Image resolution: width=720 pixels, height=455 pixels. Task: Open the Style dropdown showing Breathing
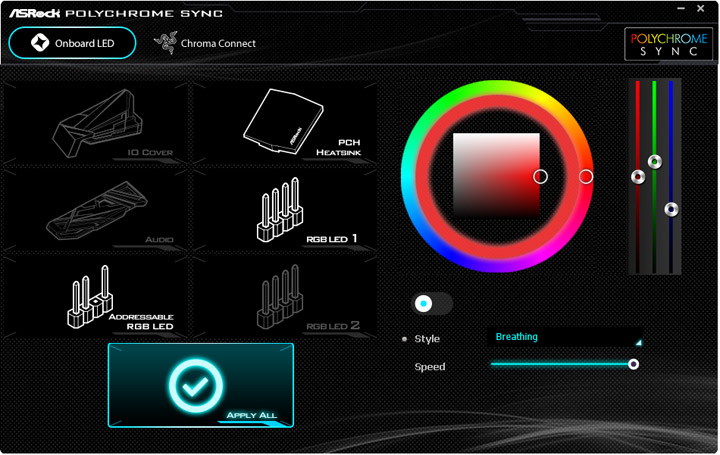[564, 337]
